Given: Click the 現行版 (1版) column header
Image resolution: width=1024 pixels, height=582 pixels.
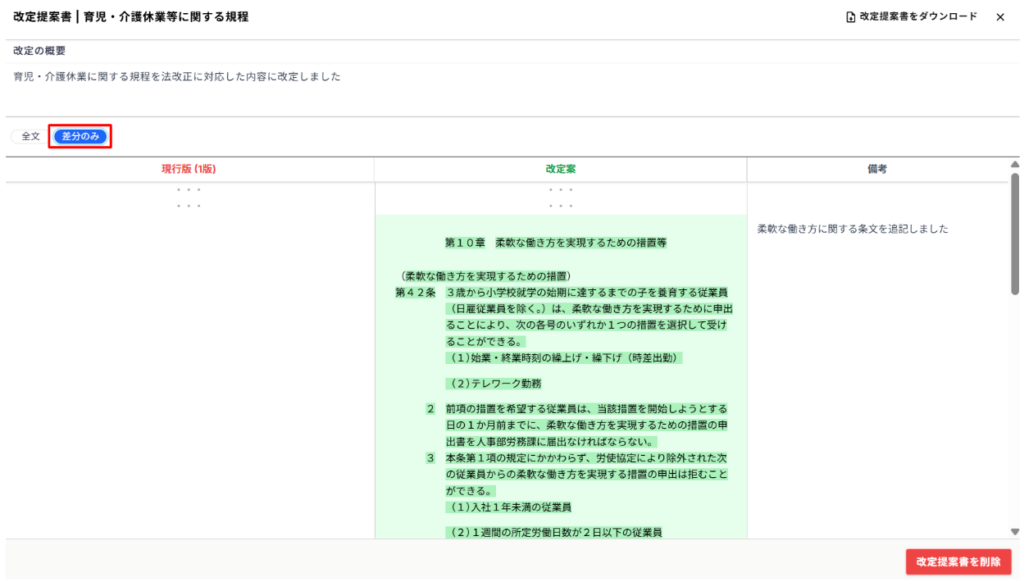Looking at the screenshot, I should coord(189,169).
